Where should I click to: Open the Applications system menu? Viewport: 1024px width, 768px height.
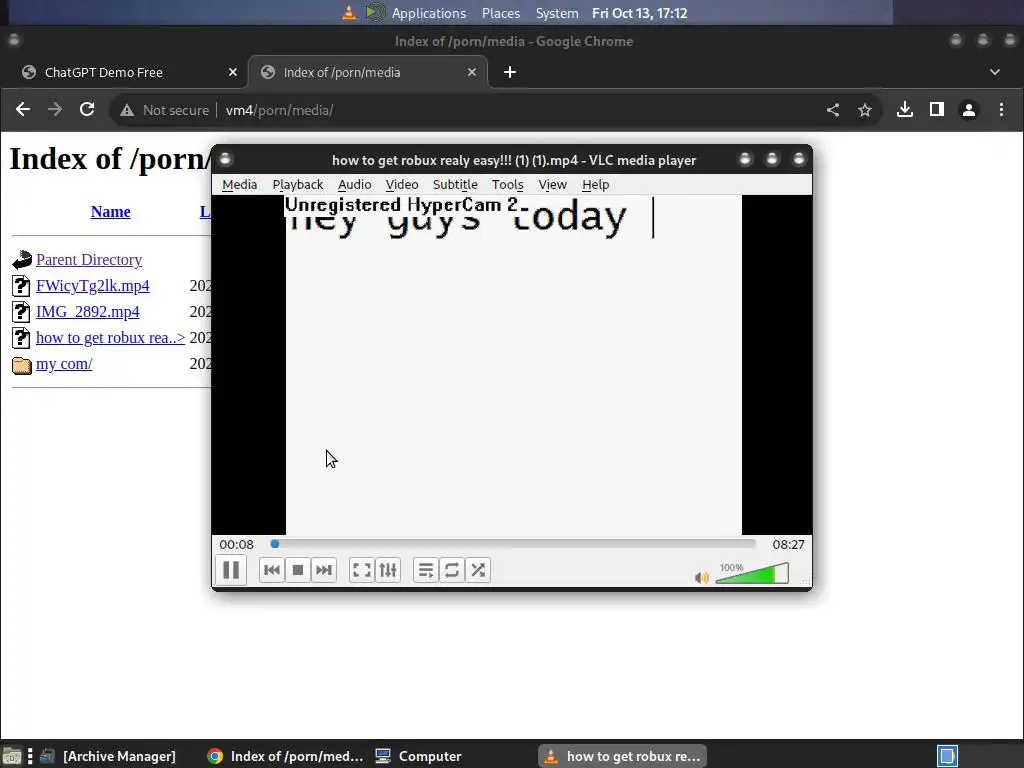tap(428, 13)
